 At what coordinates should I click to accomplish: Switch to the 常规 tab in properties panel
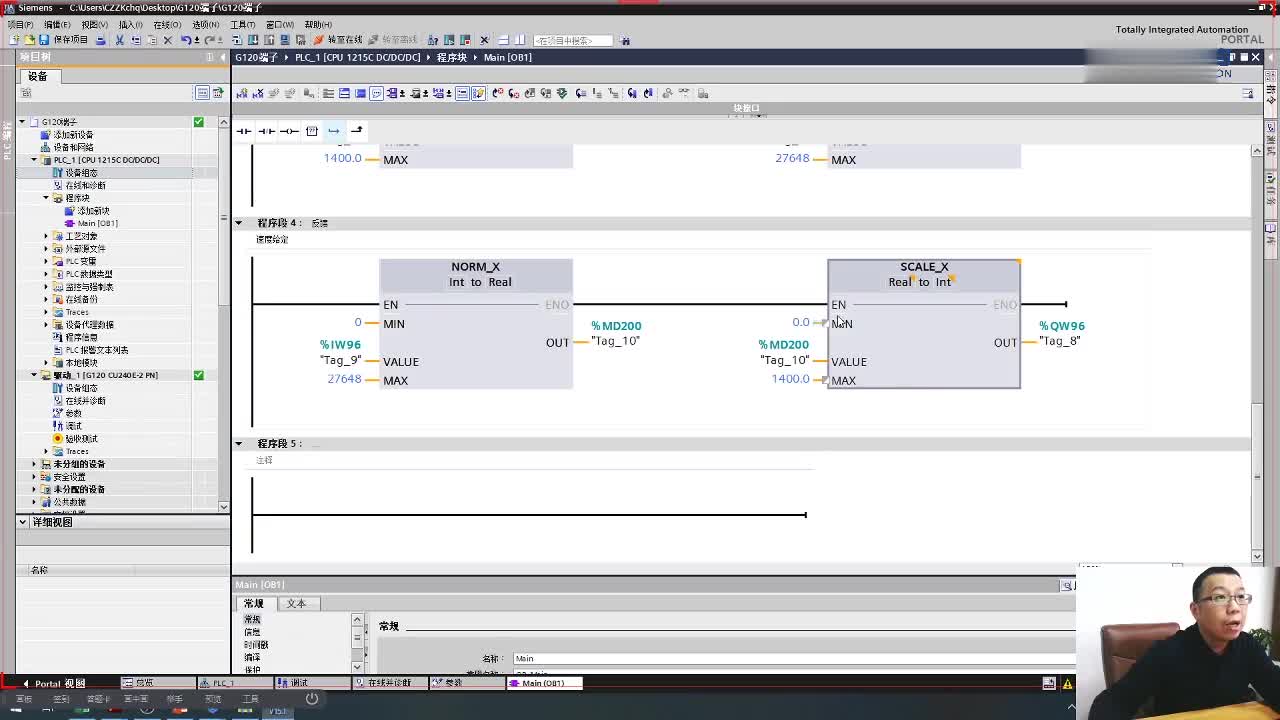coord(253,604)
